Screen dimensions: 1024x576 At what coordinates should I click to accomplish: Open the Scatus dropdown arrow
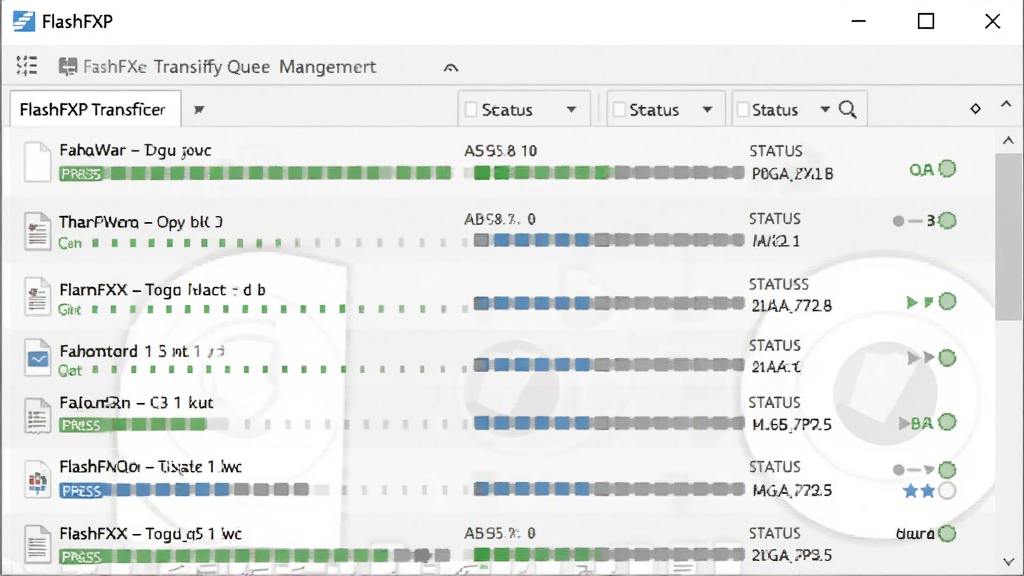571,110
